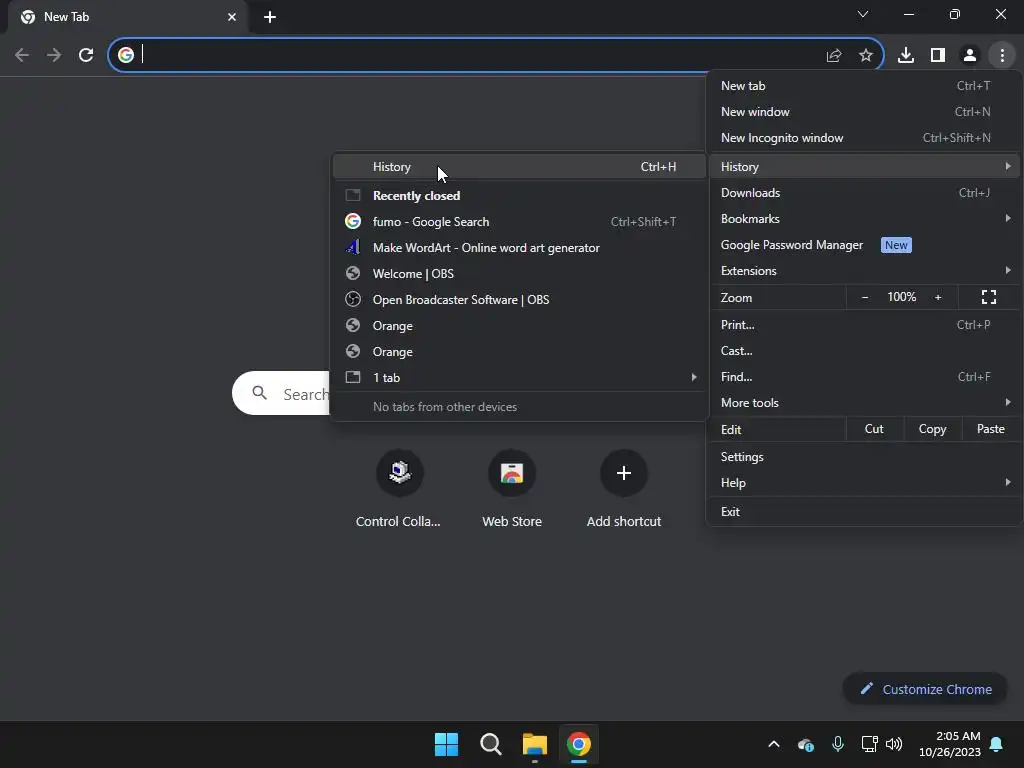Choose Exit from Chrome menu
Image resolution: width=1024 pixels, height=768 pixels.
865,511
